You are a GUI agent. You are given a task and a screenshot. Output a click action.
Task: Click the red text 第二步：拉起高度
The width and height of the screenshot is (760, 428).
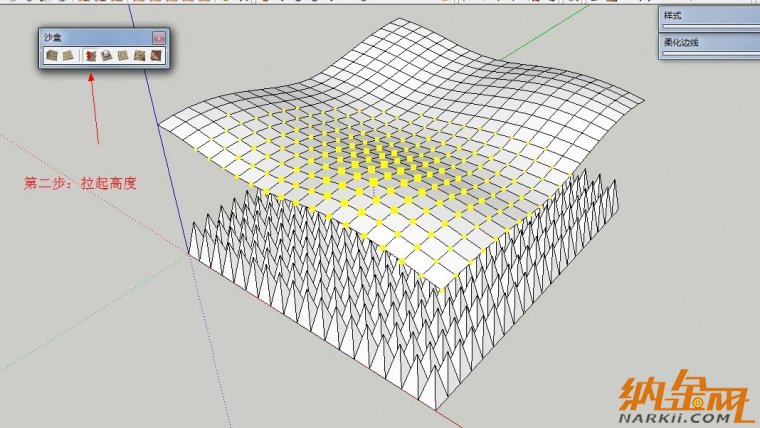79,184
